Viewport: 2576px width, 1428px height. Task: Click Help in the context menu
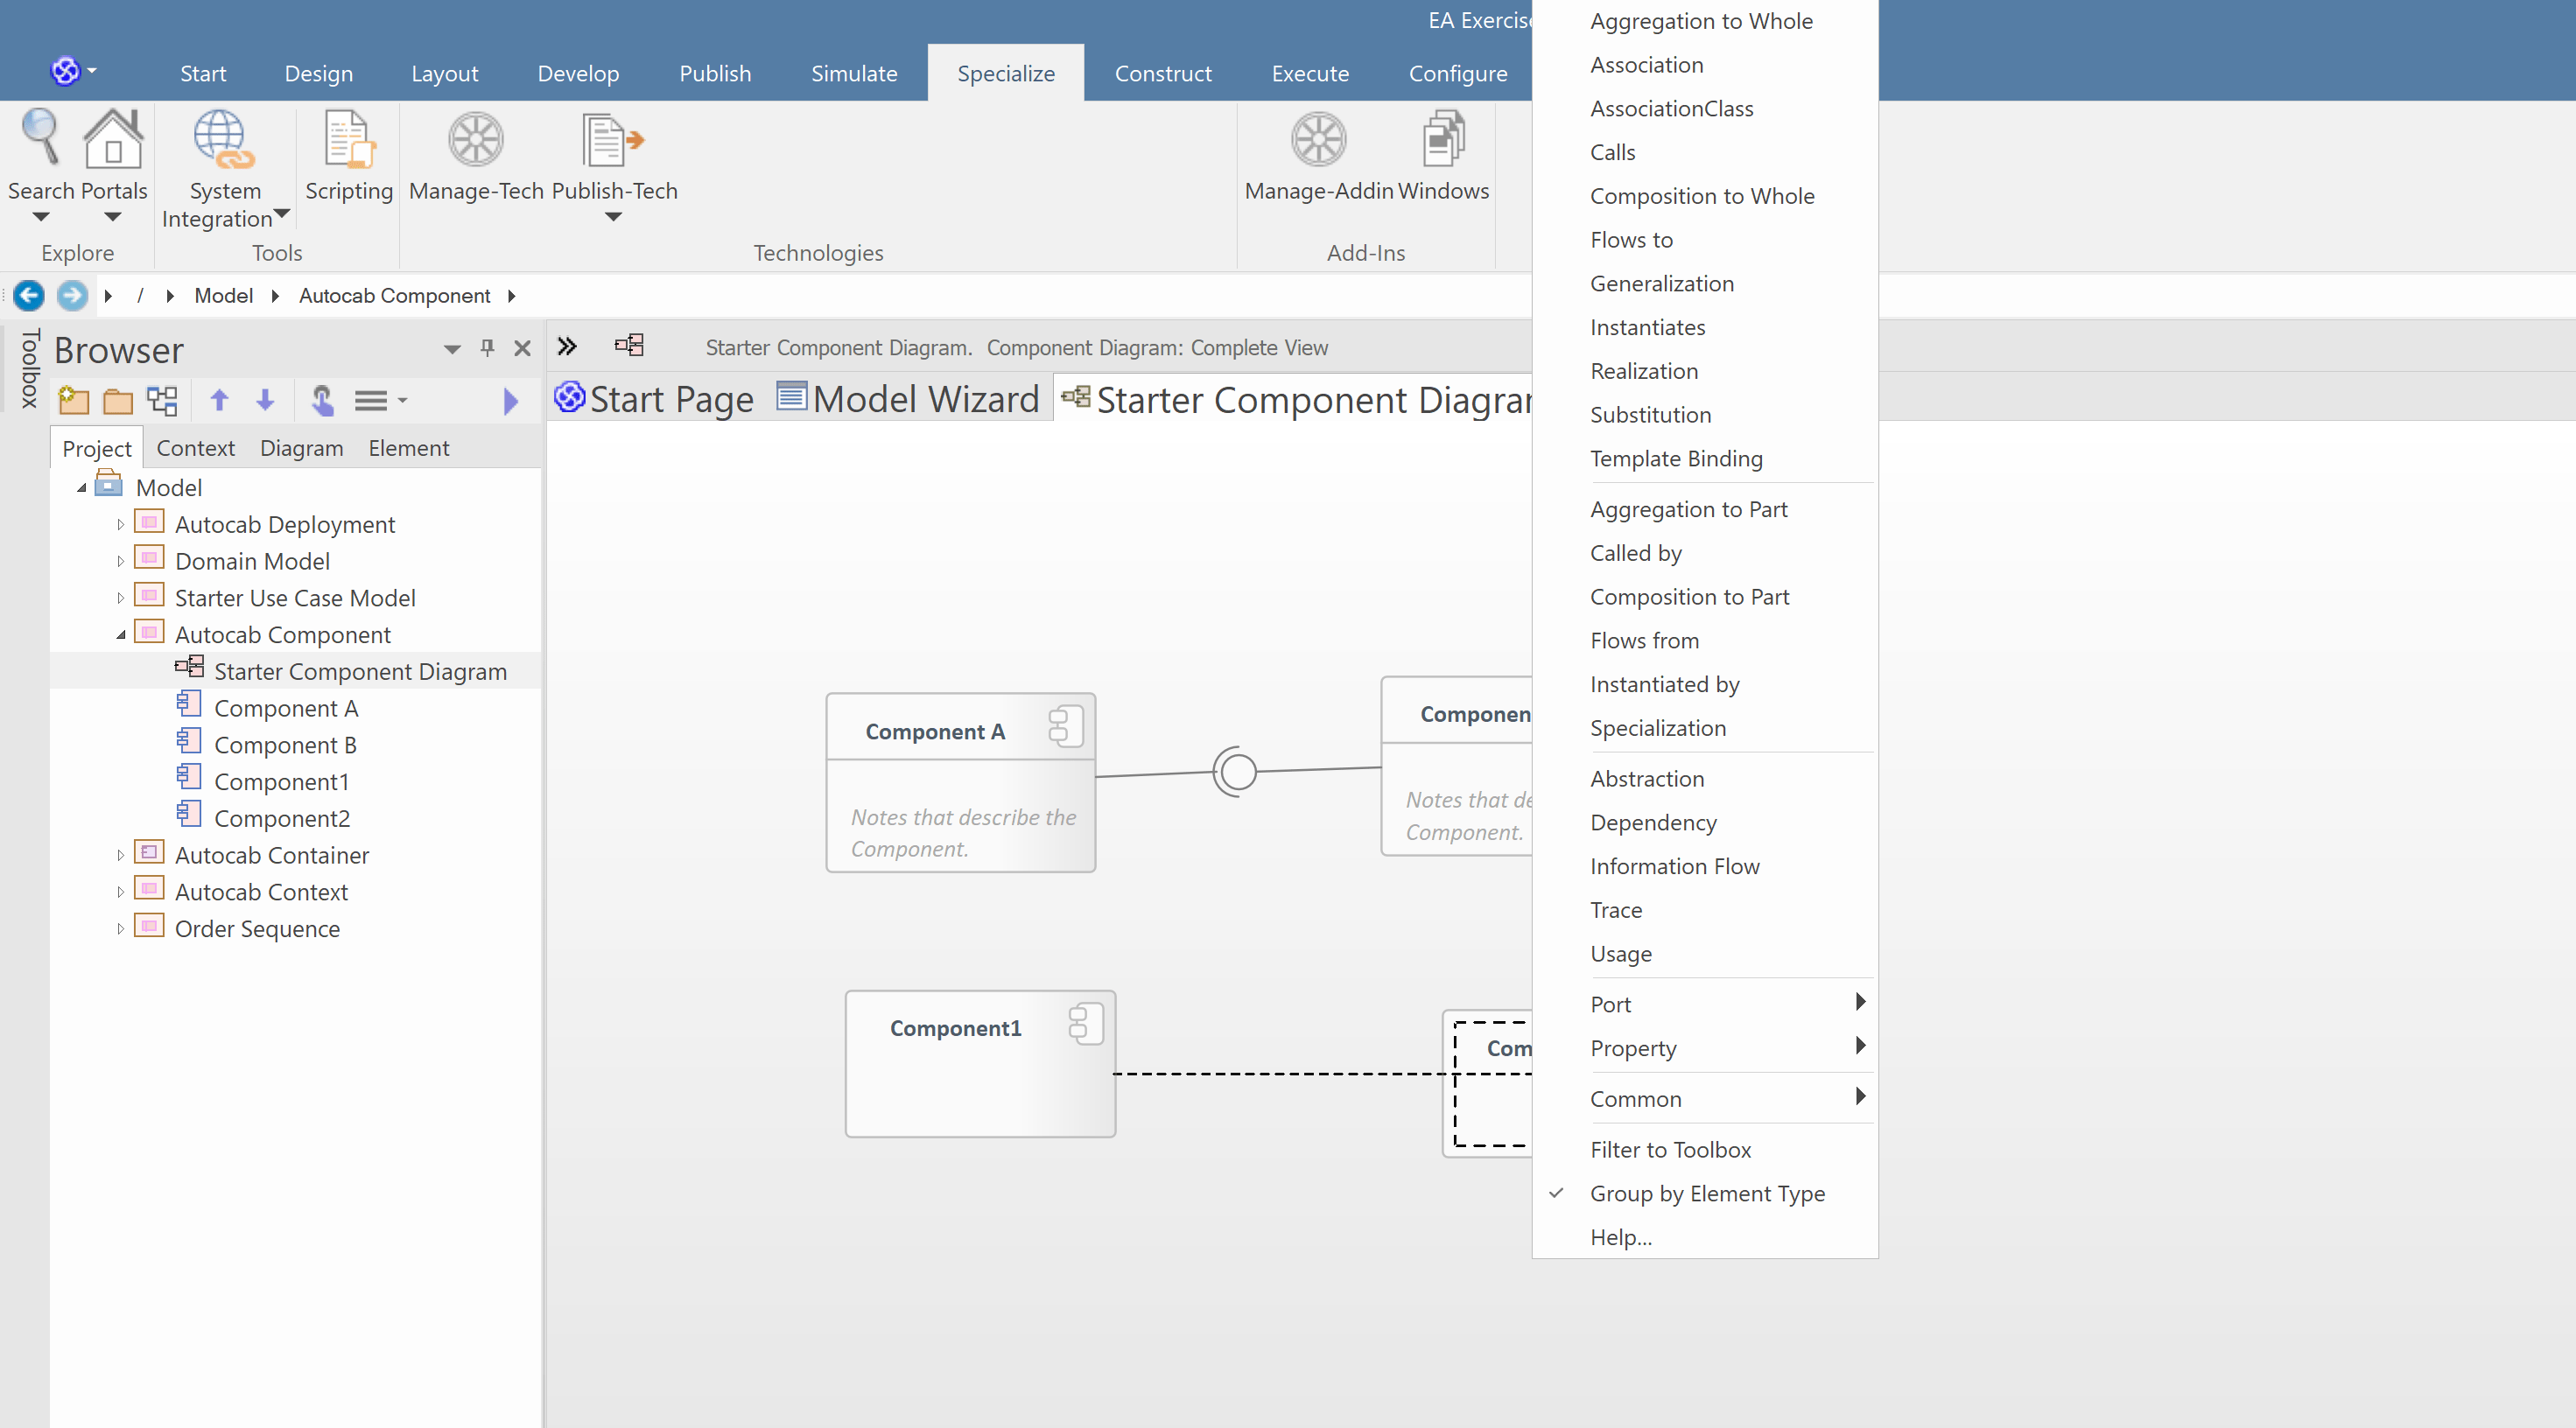pos(1621,1237)
